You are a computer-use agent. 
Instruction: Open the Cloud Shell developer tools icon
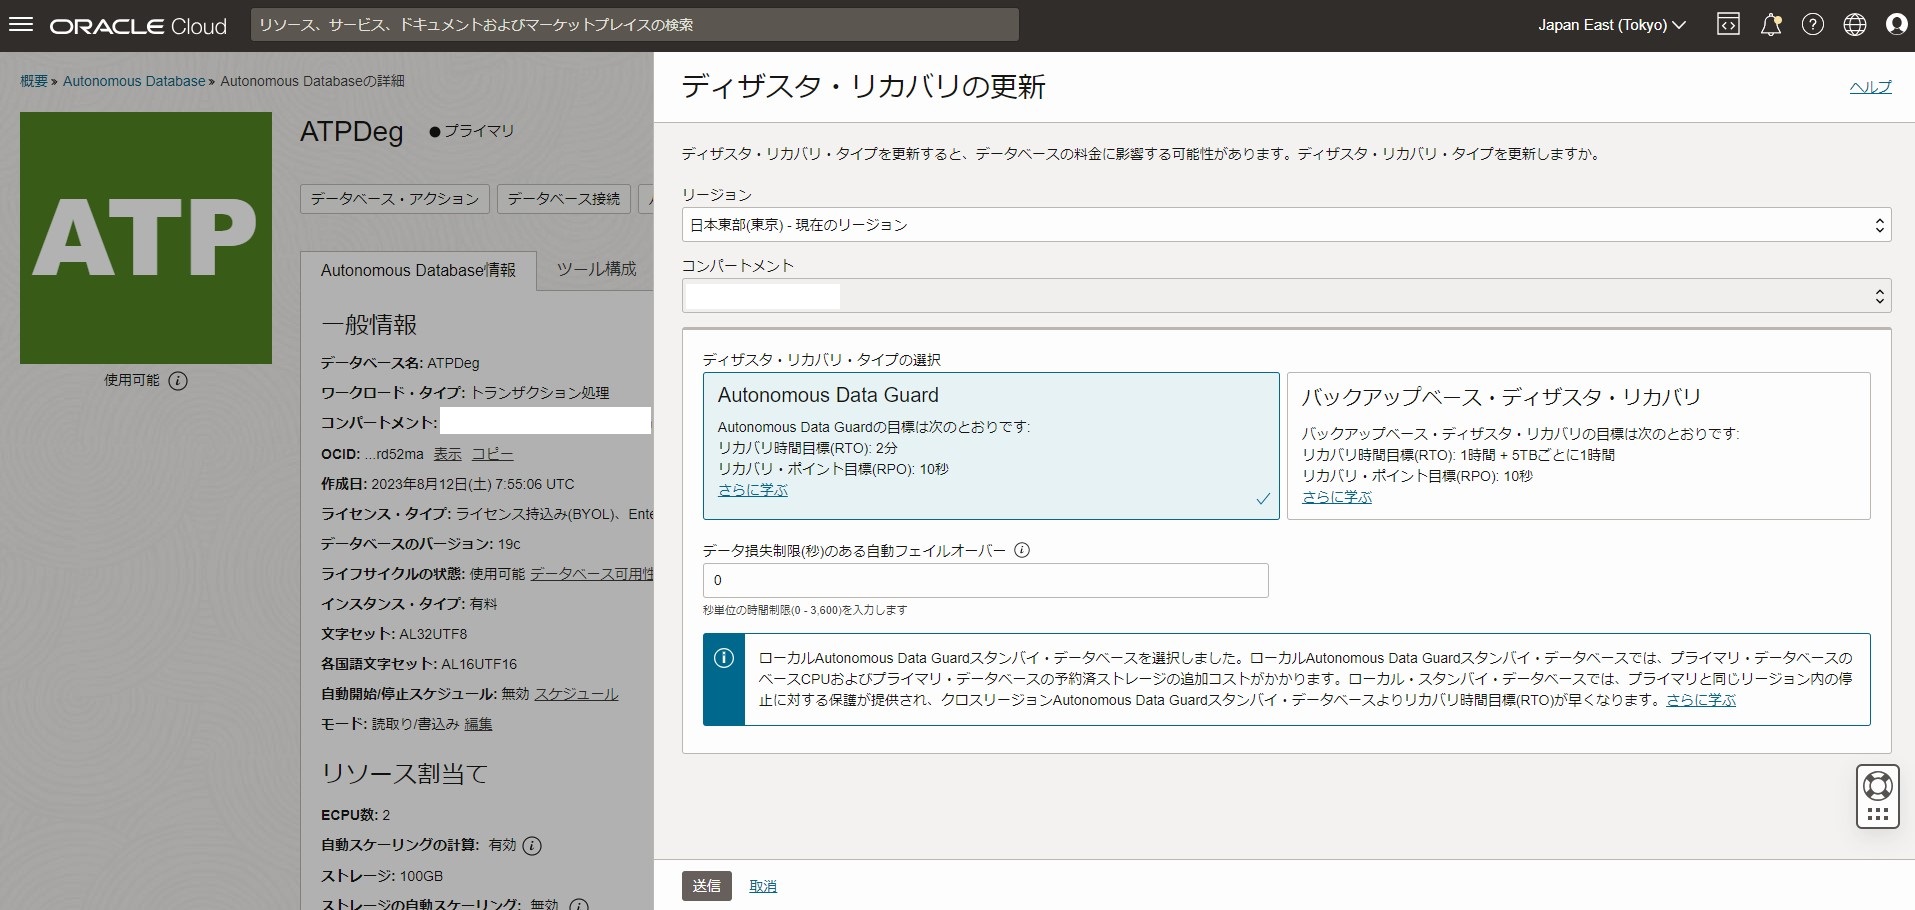pos(1728,25)
